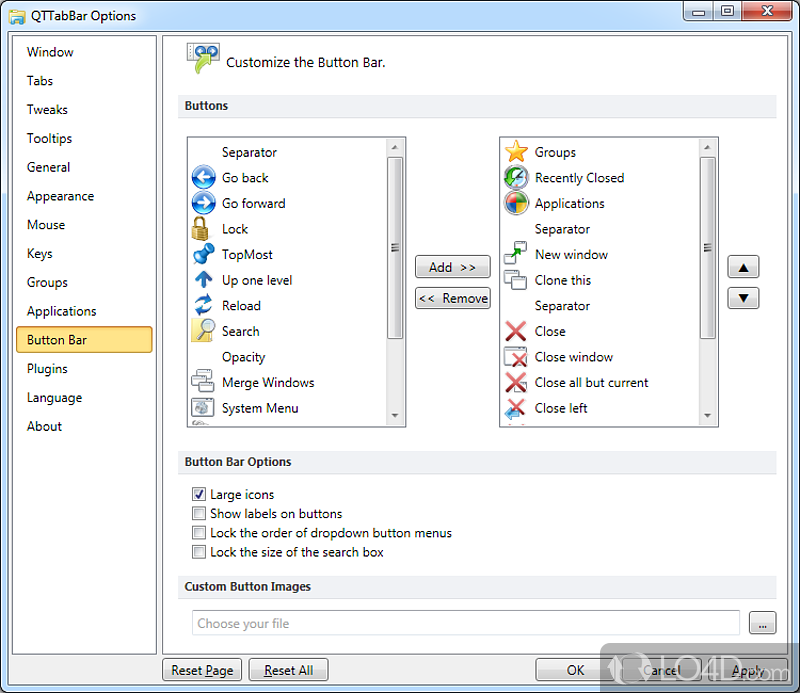Move selected button down with the down arrow

[x=743, y=298]
